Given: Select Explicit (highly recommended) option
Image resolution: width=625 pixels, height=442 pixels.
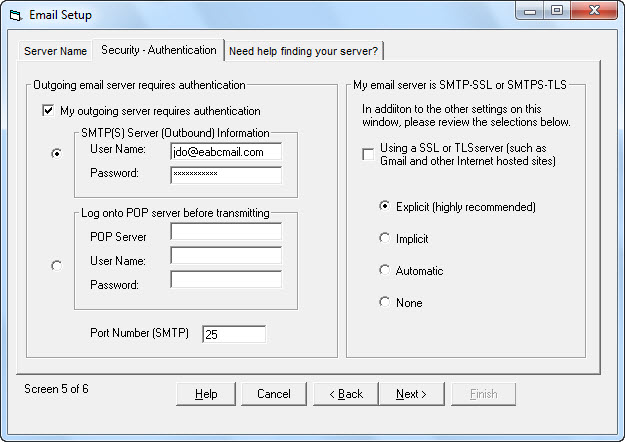Looking at the screenshot, I should click(x=384, y=206).
